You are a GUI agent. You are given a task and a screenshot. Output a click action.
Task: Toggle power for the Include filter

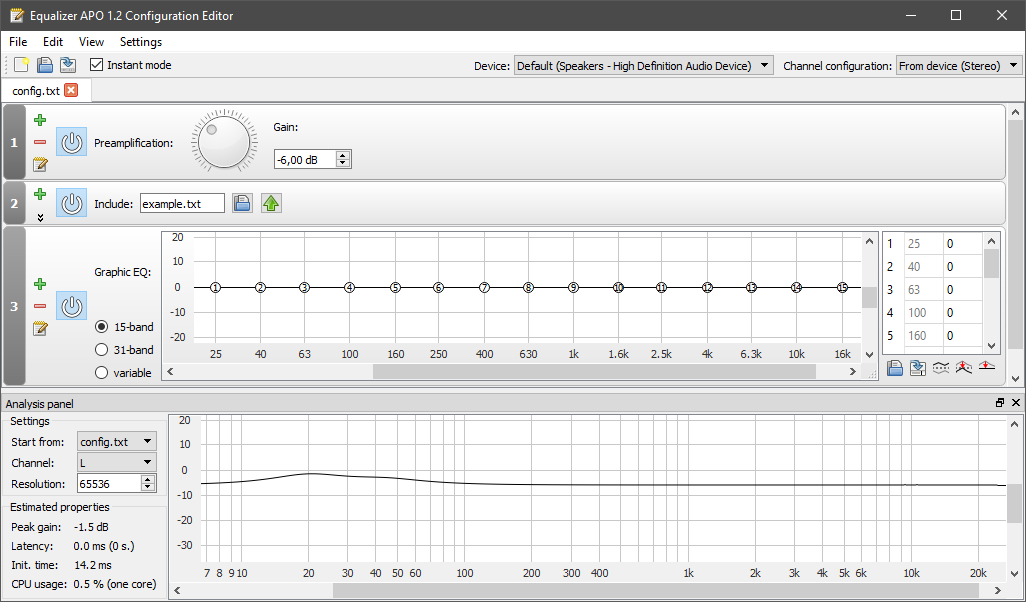click(71, 204)
